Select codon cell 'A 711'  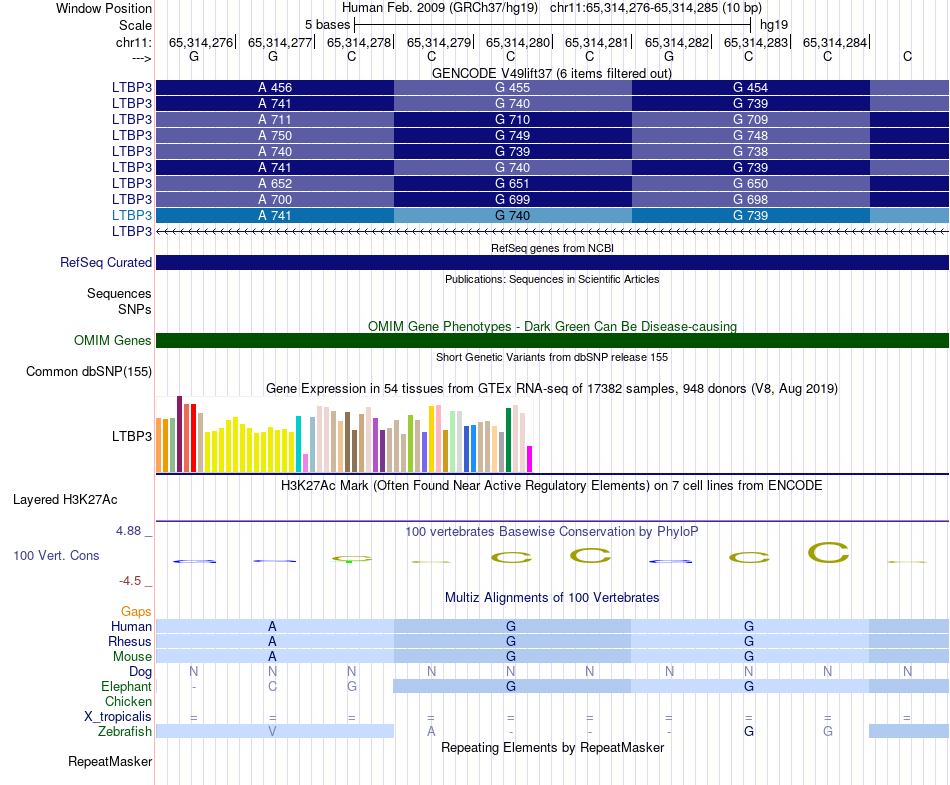(275, 119)
